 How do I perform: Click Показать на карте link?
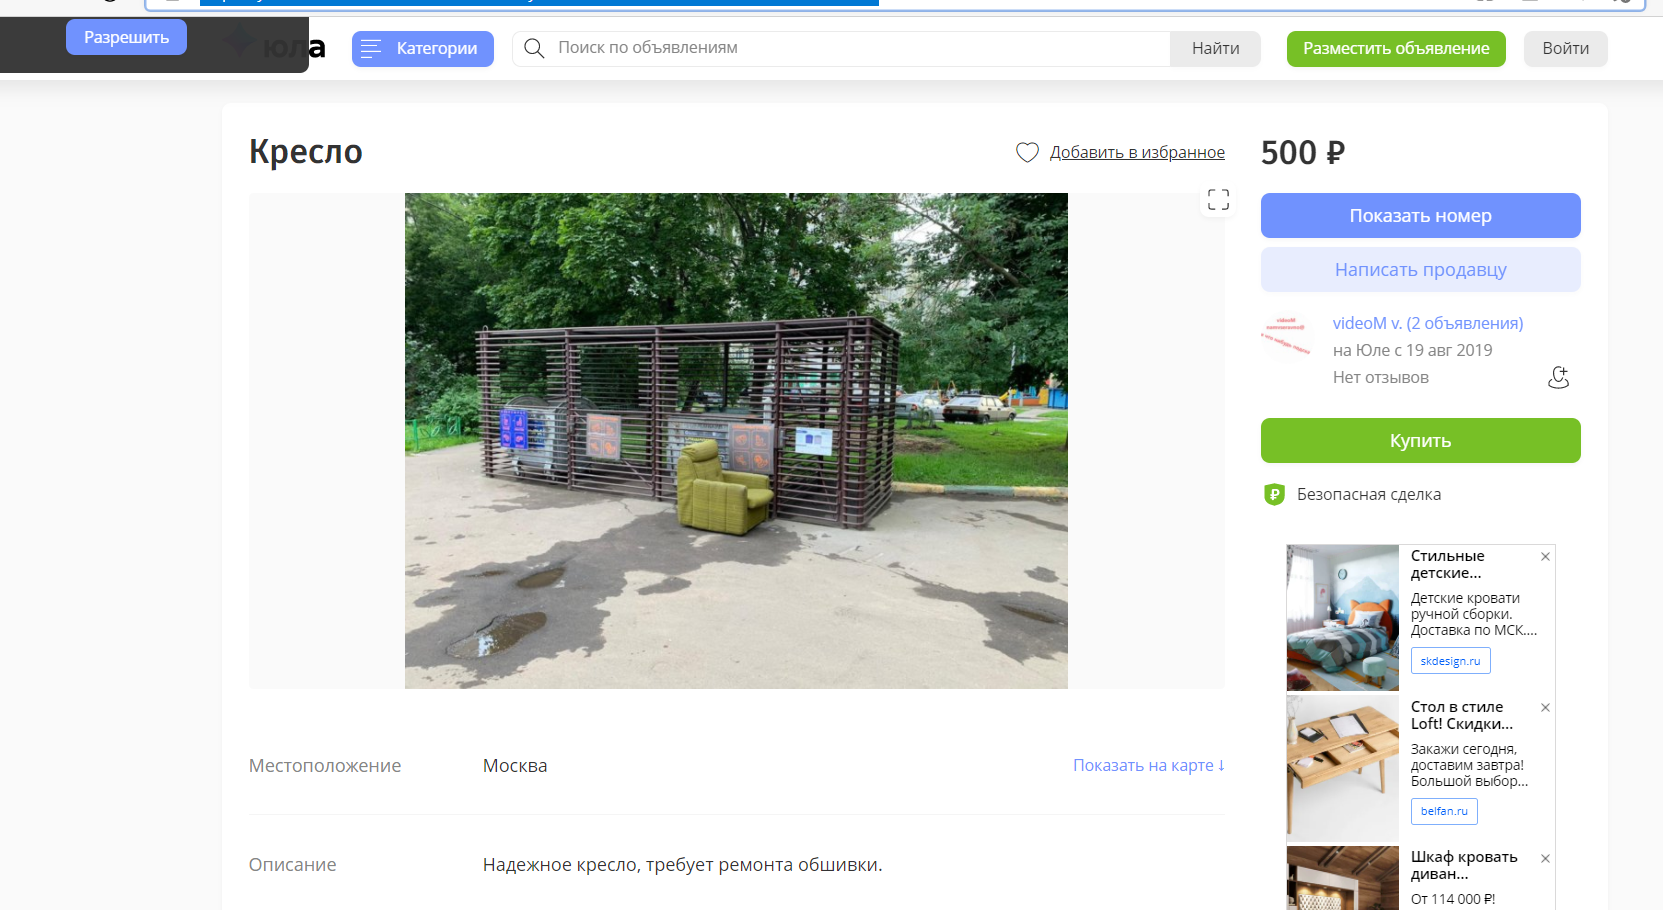[1149, 765]
